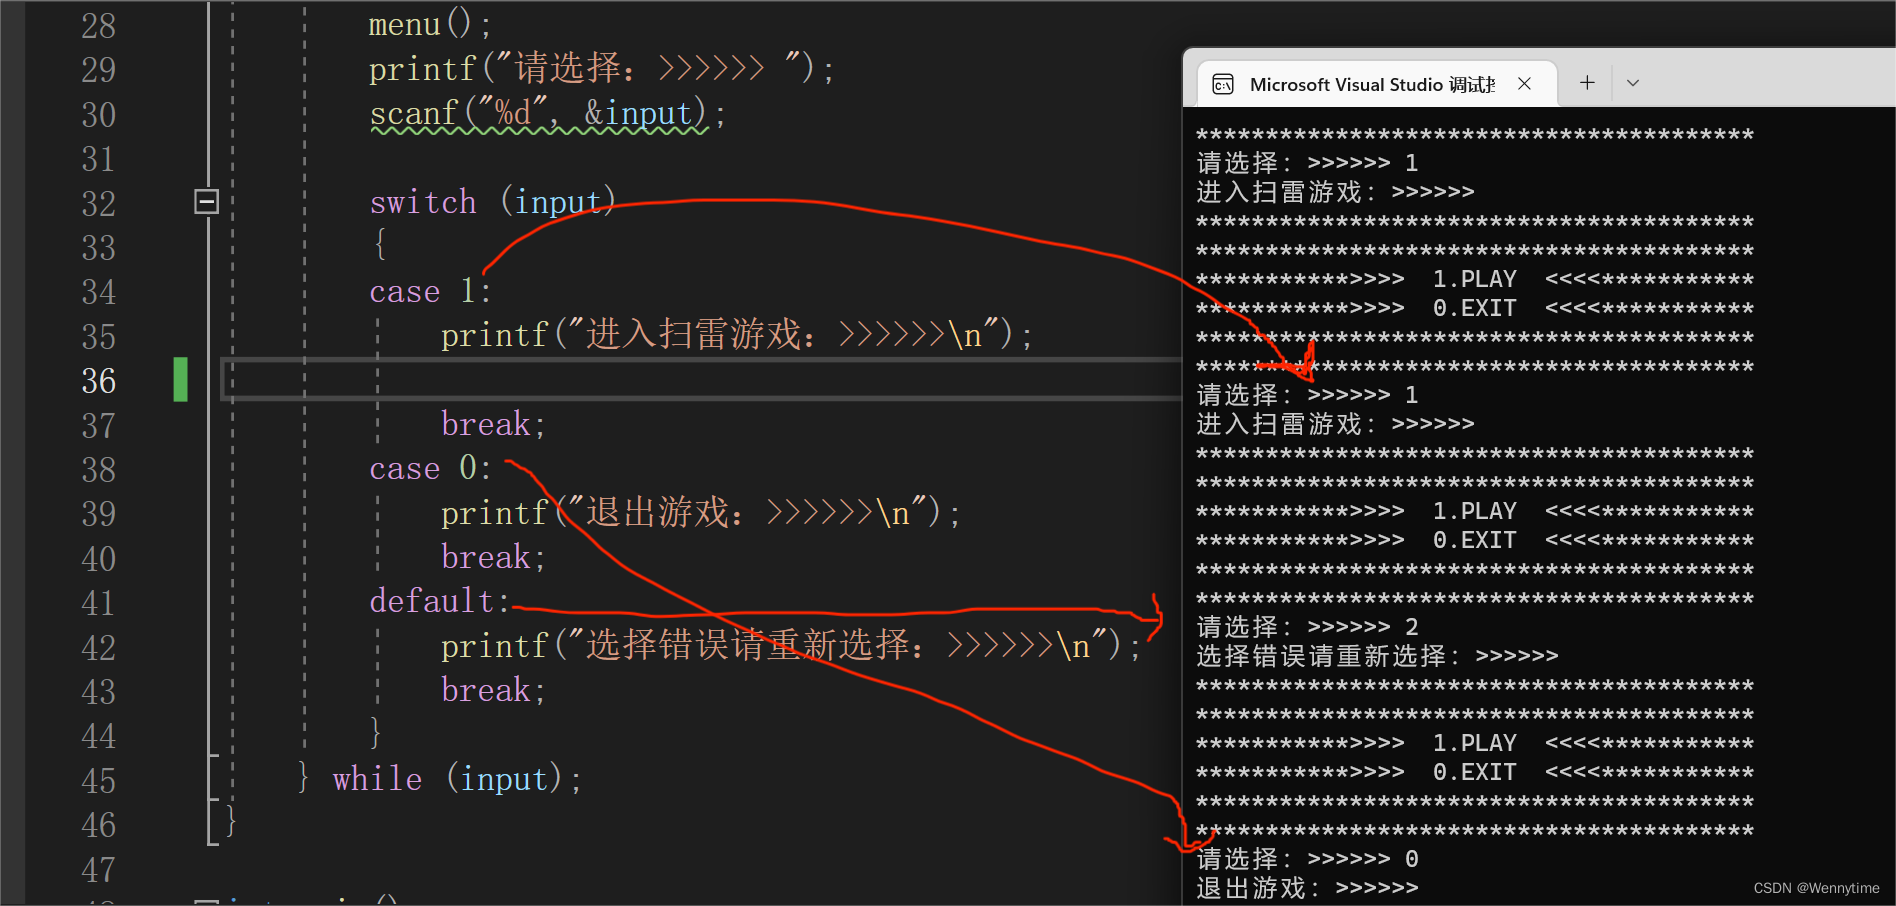Screen dimensions: 1896x906
Task: Click the break statement on line 40
Action: [493, 557]
